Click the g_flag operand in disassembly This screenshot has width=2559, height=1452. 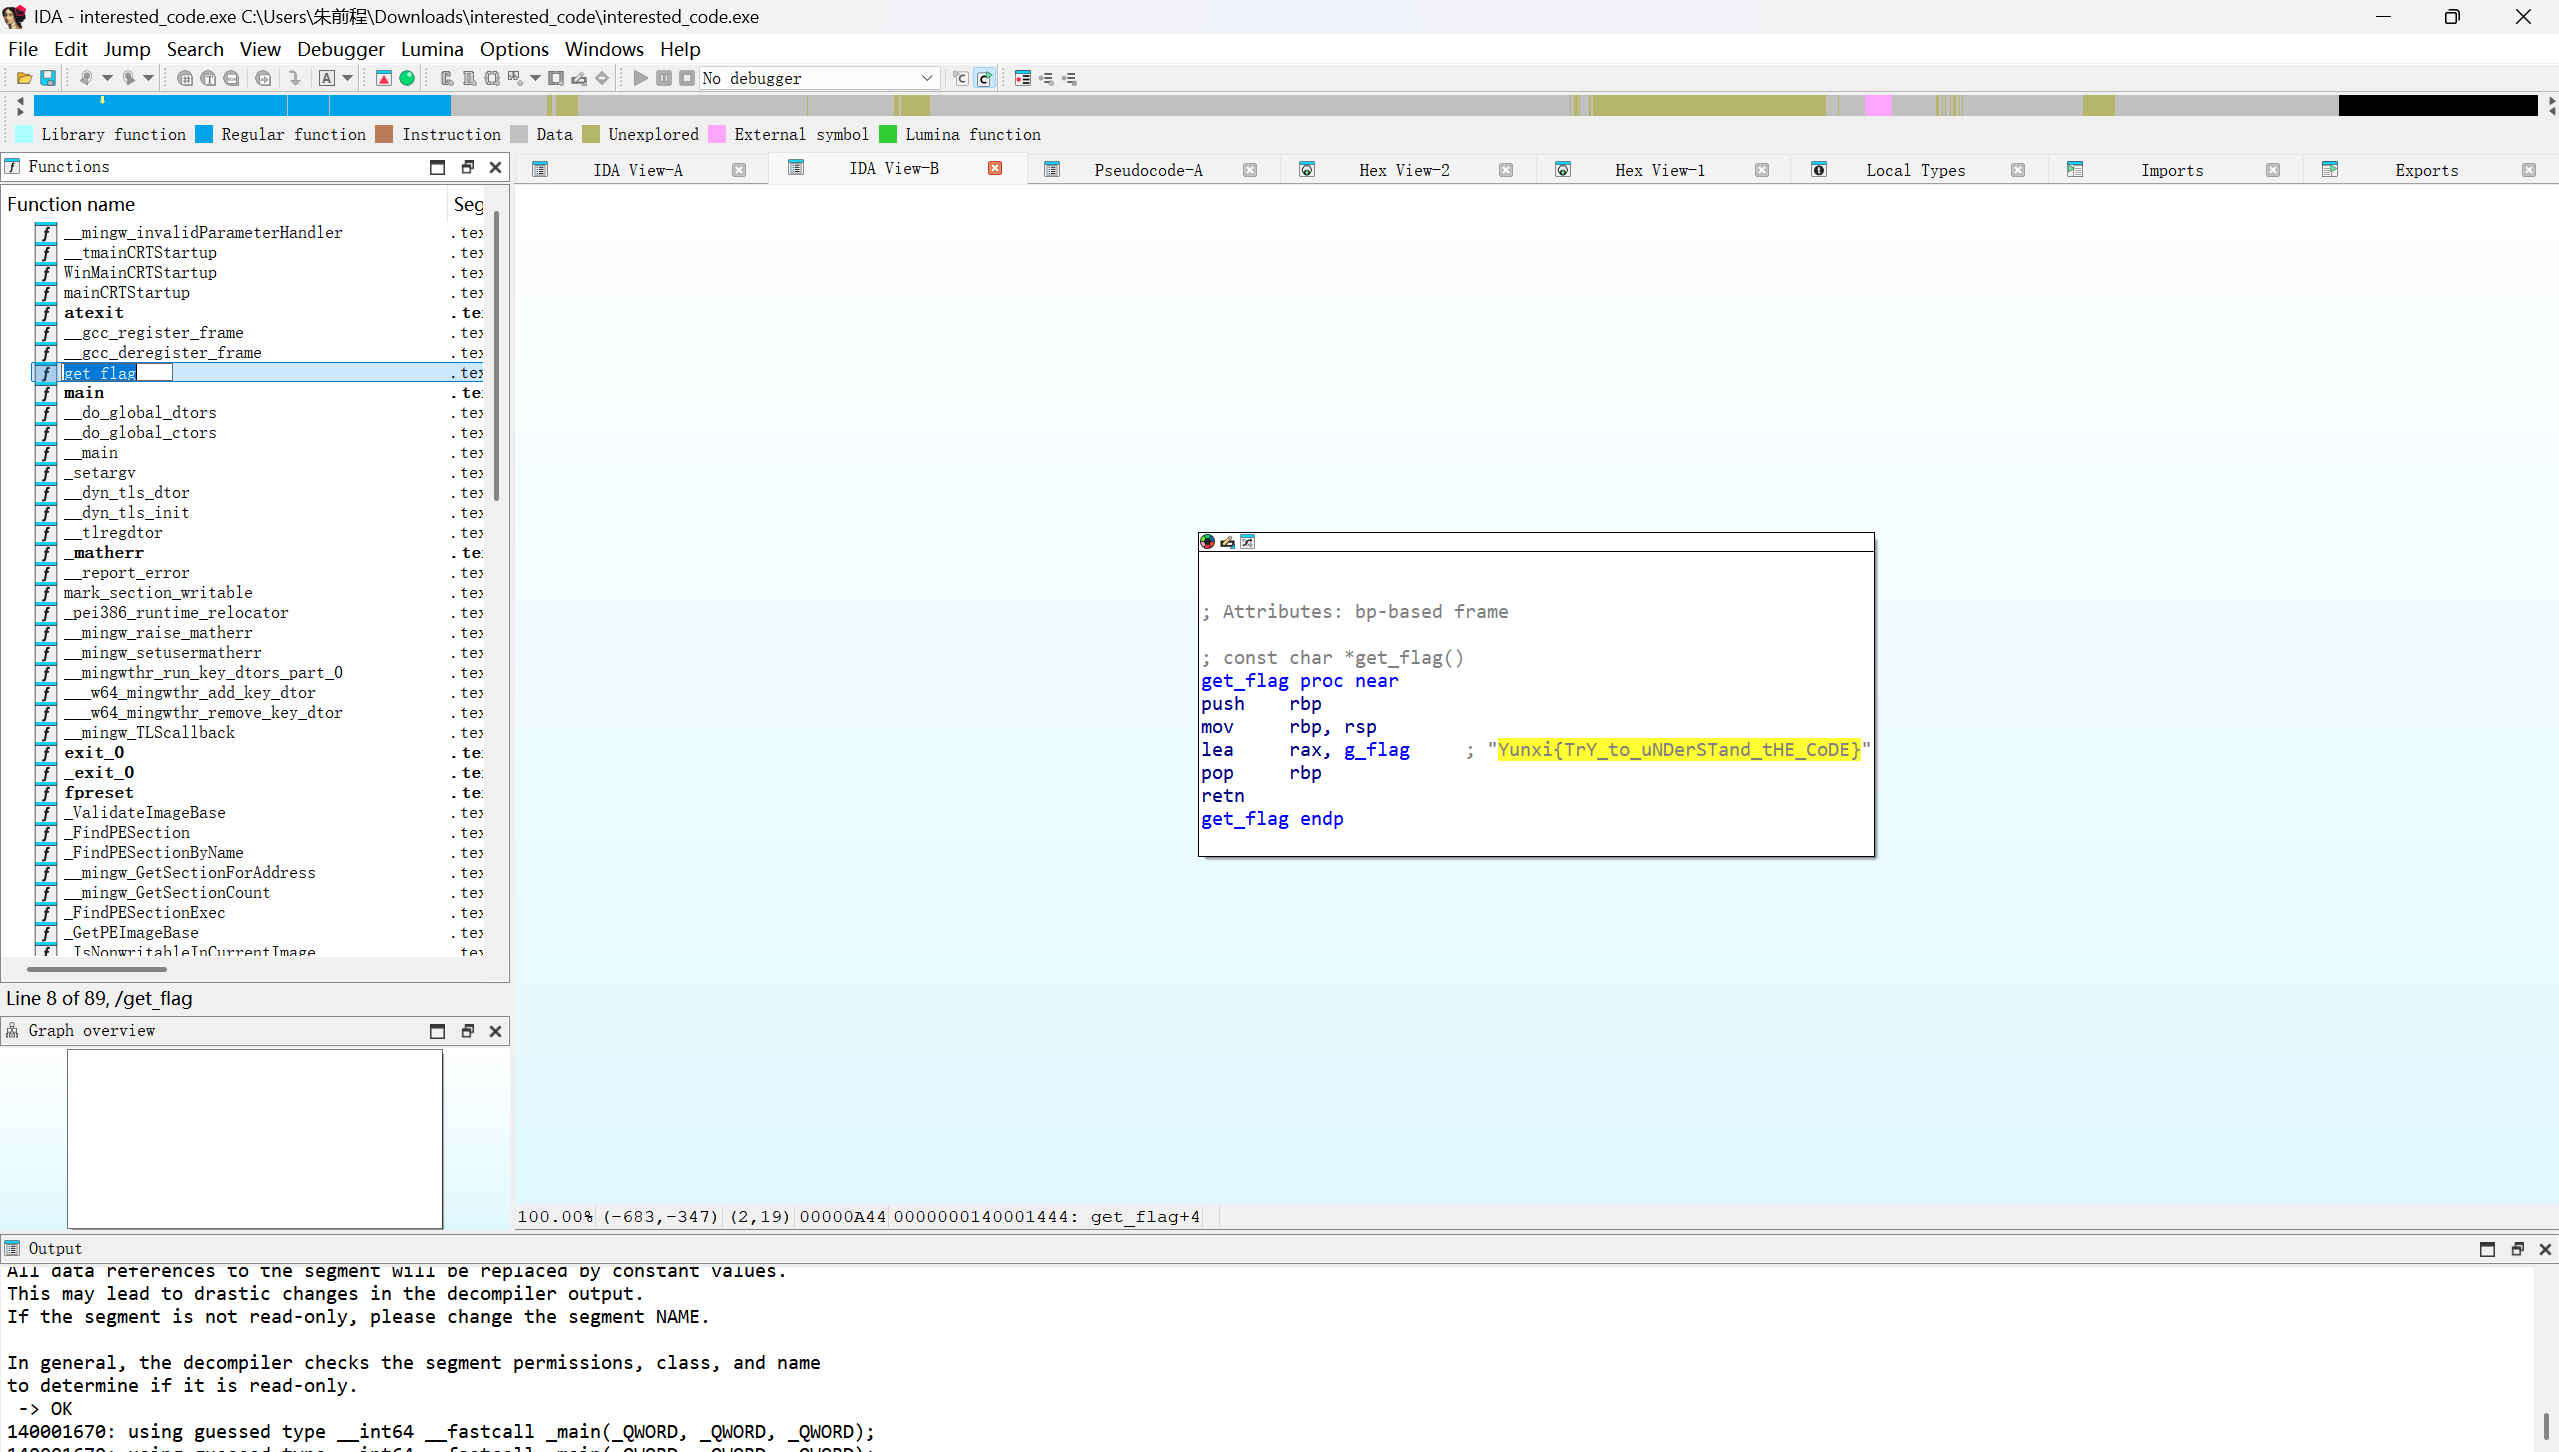click(x=1376, y=750)
